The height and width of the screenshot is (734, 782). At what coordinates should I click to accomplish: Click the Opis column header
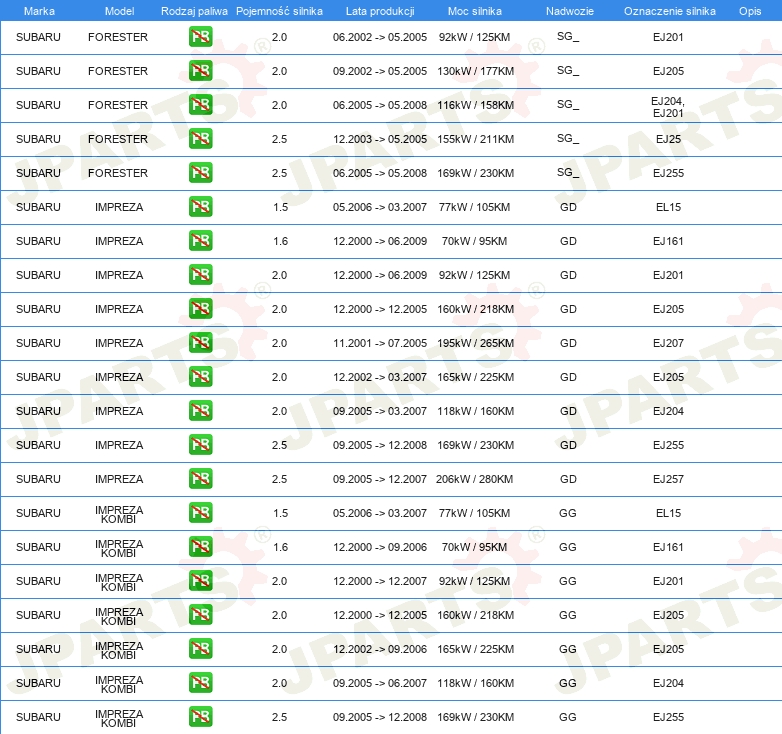coord(749,10)
